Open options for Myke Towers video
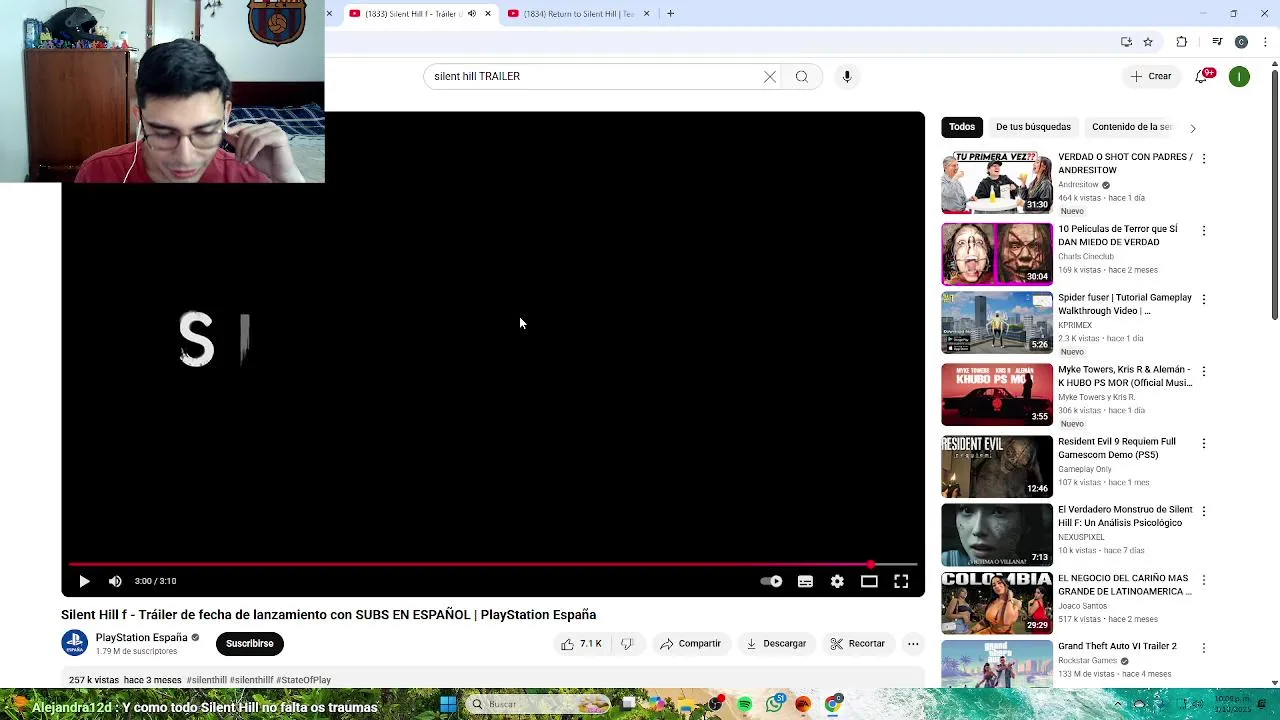1280x720 pixels. point(1204,371)
